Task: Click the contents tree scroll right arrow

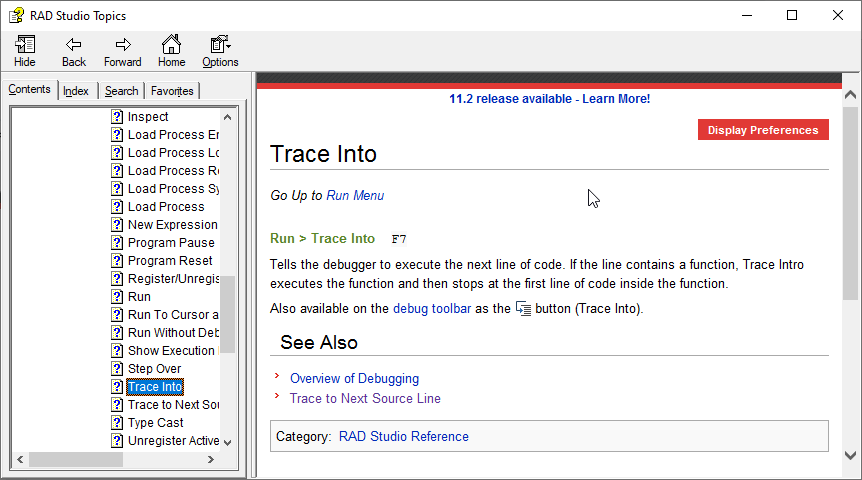Action: tap(211, 459)
